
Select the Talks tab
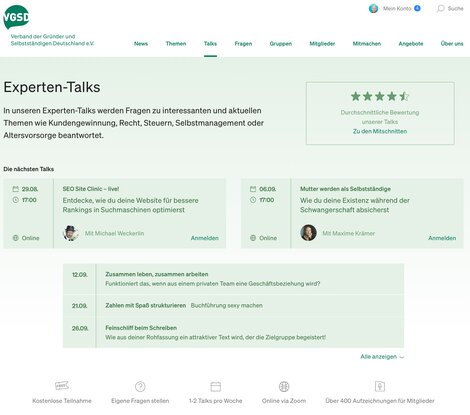coord(210,44)
